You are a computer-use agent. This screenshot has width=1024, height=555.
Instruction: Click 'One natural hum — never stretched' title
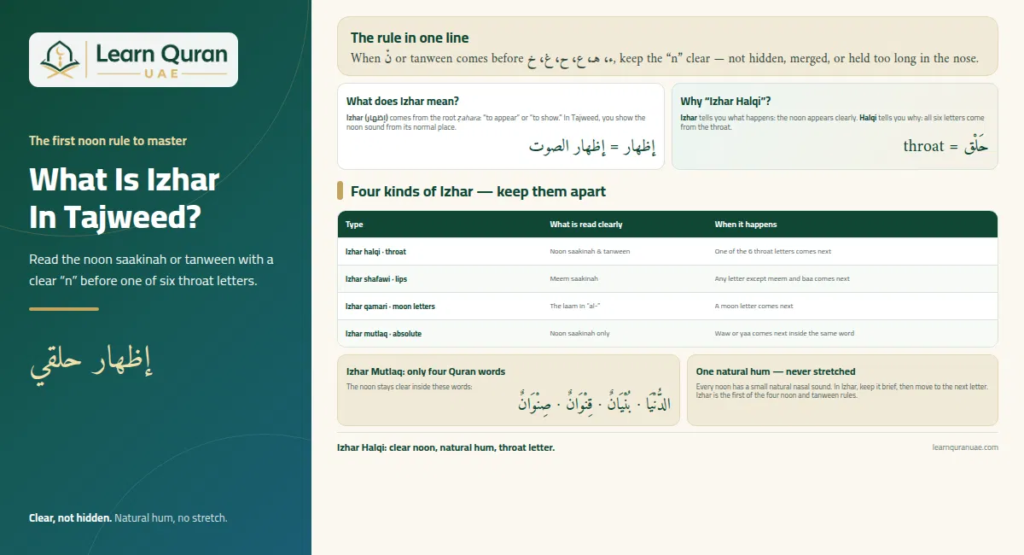pos(775,372)
